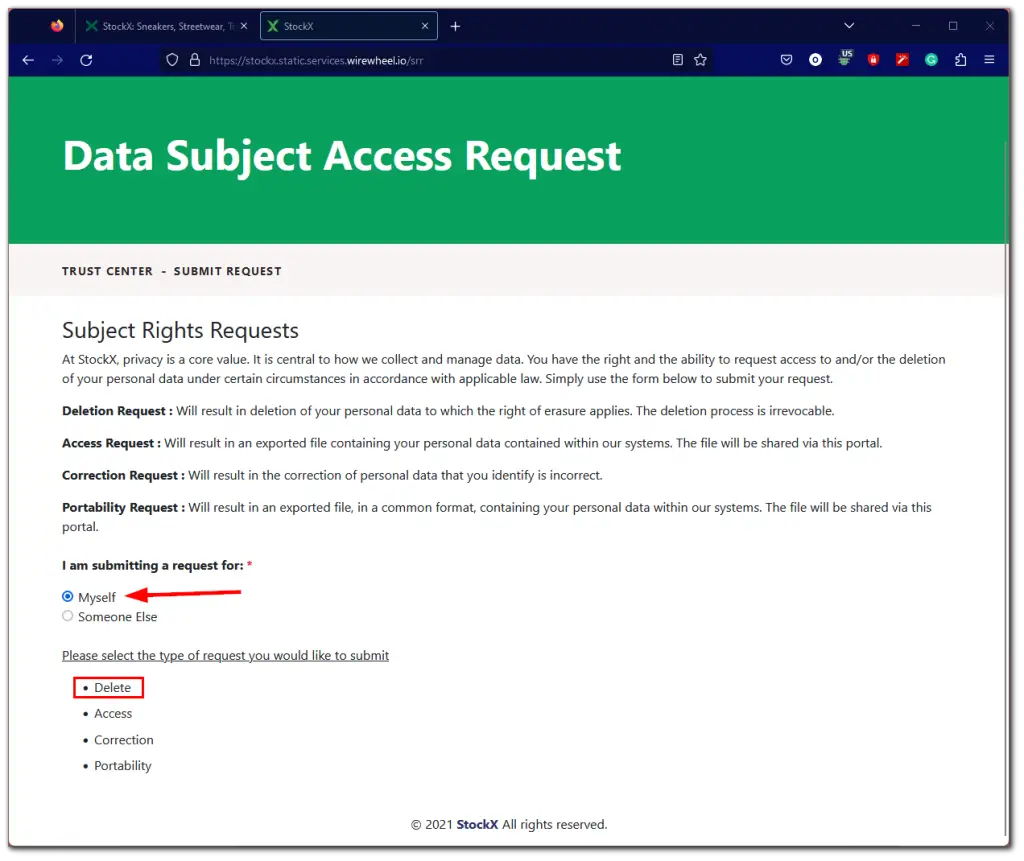Open the tracking protection shield
This screenshot has height=861, width=1024.
[172, 60]
